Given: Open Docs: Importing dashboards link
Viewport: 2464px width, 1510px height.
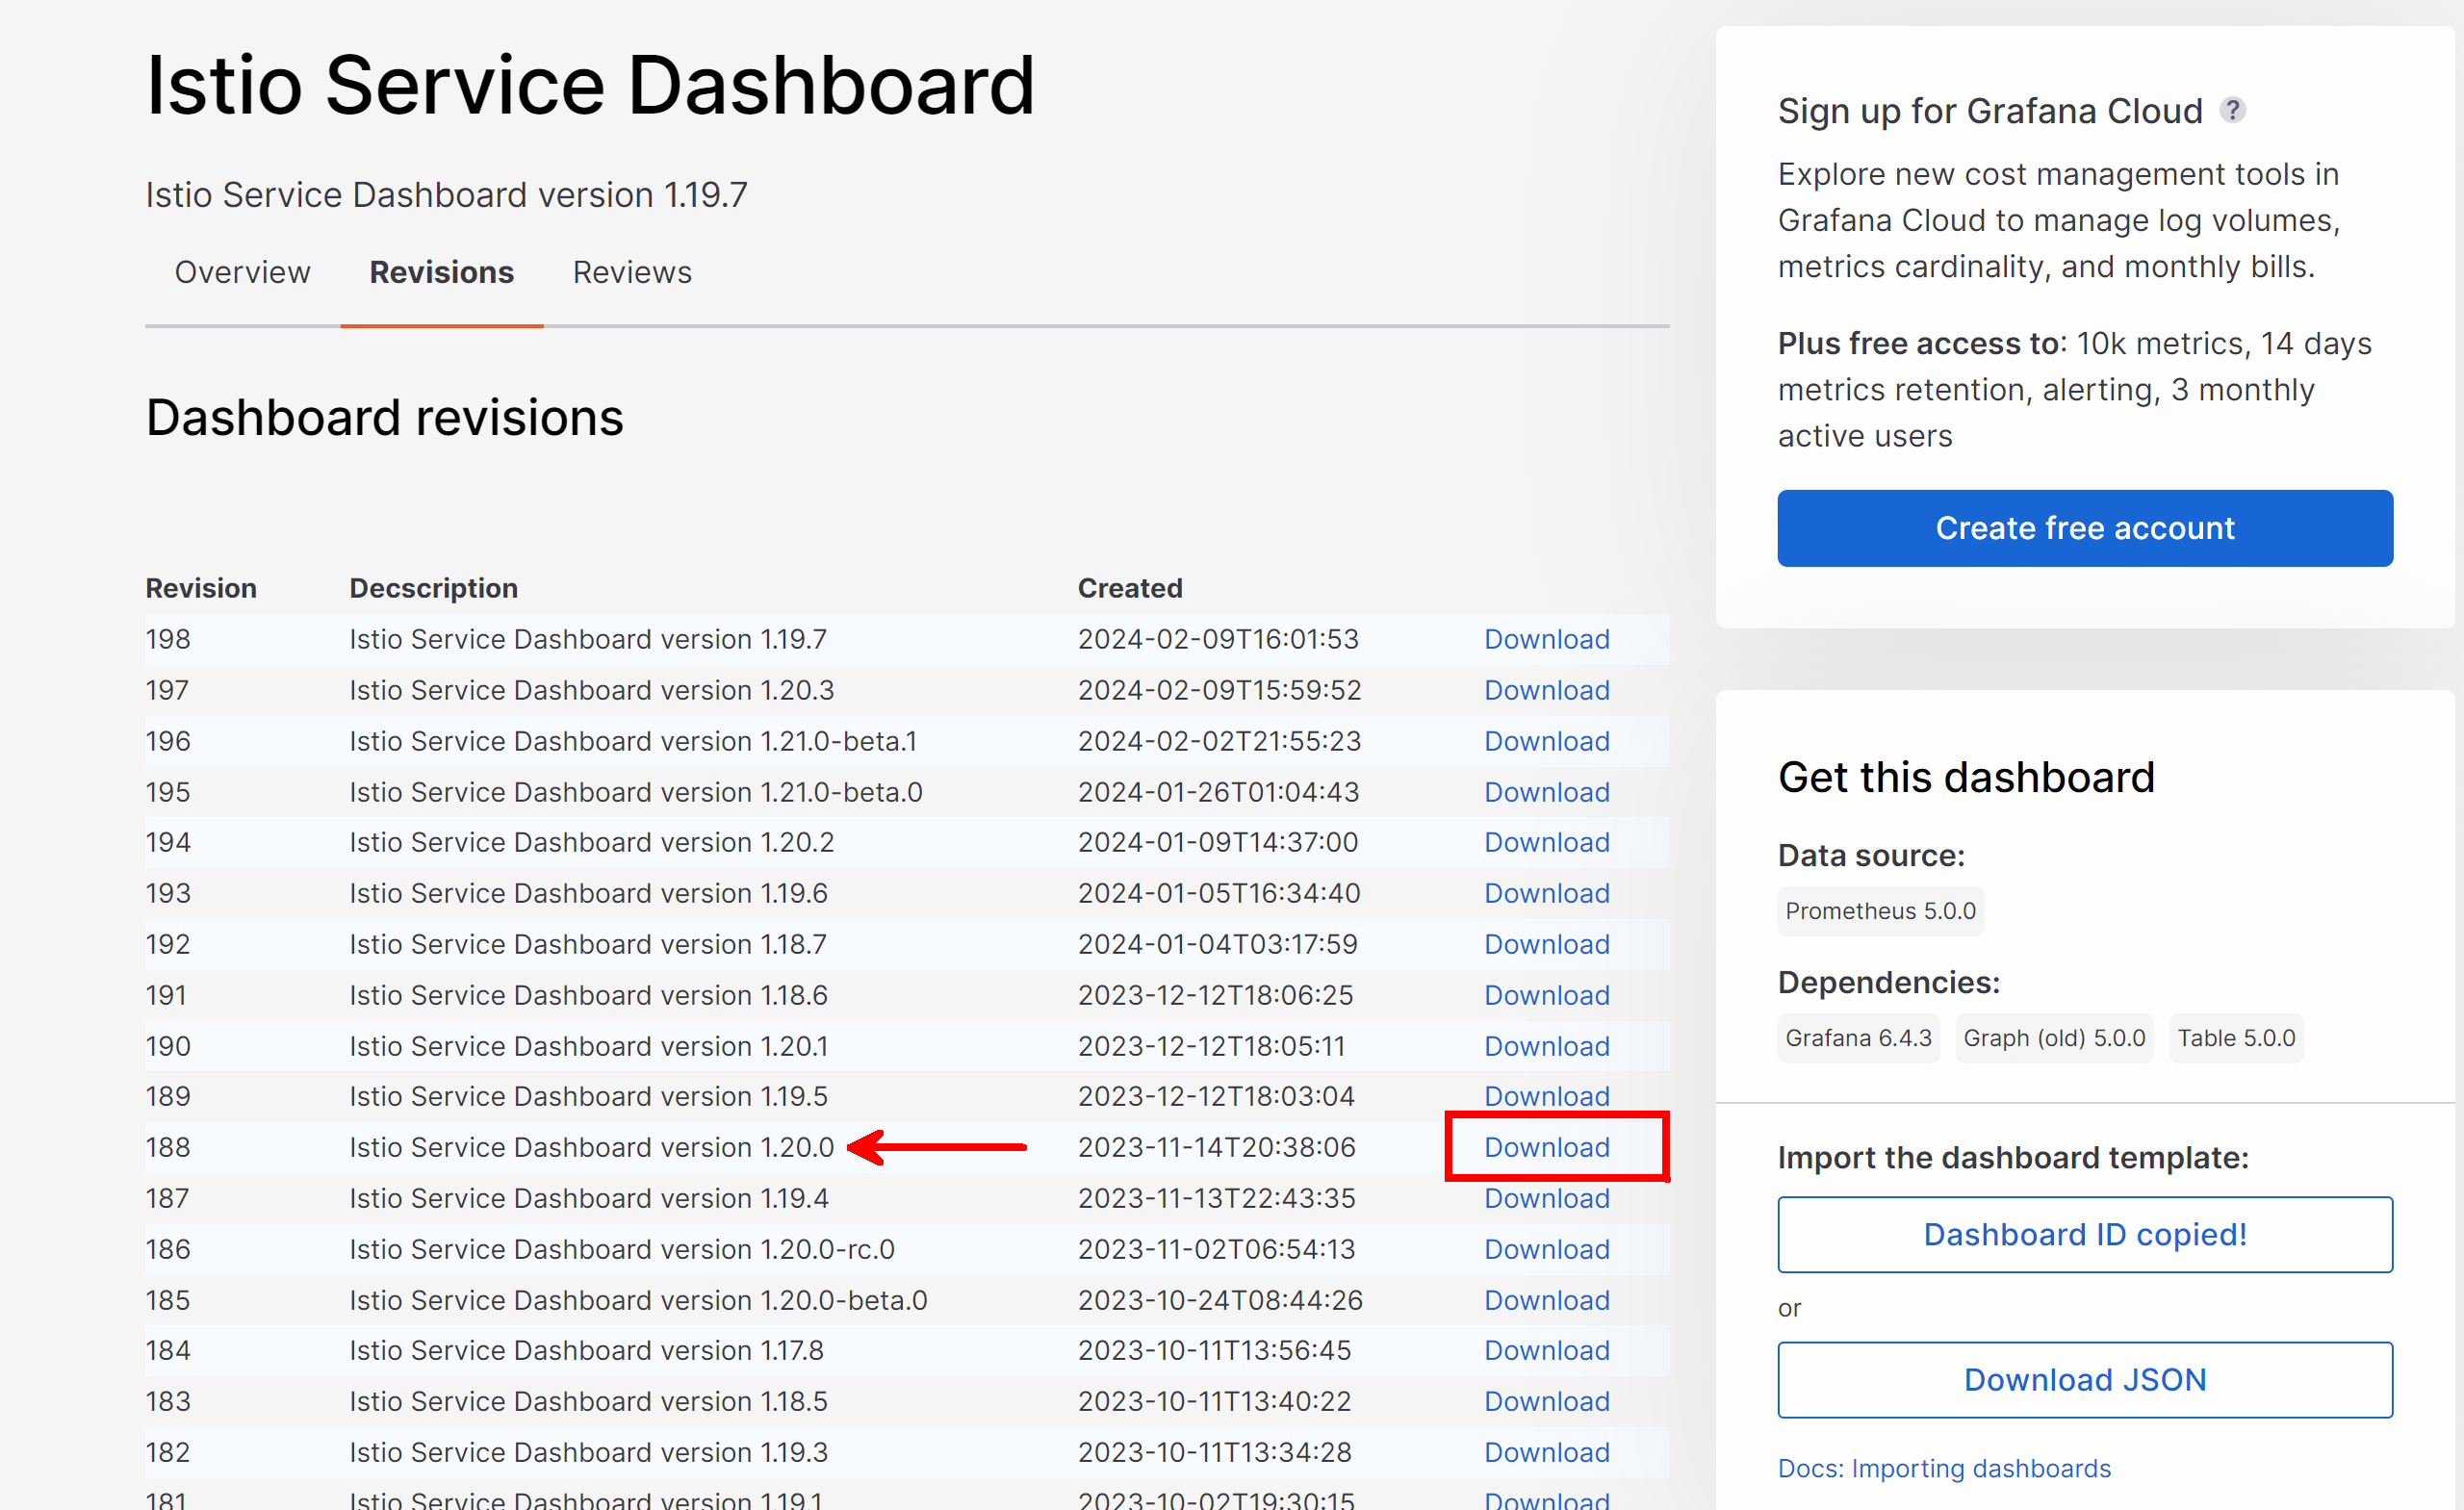Looking at the screenshot, I should tap(1943, 1467).
